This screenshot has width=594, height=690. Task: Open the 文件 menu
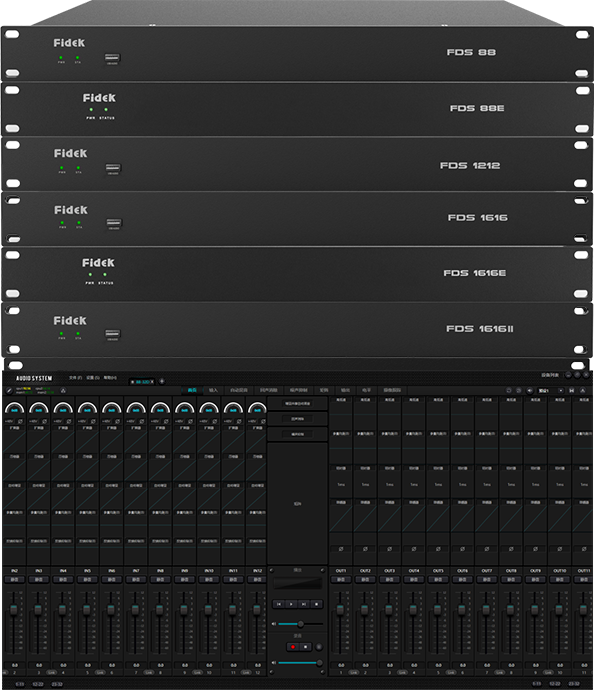(x=75, y=378)
